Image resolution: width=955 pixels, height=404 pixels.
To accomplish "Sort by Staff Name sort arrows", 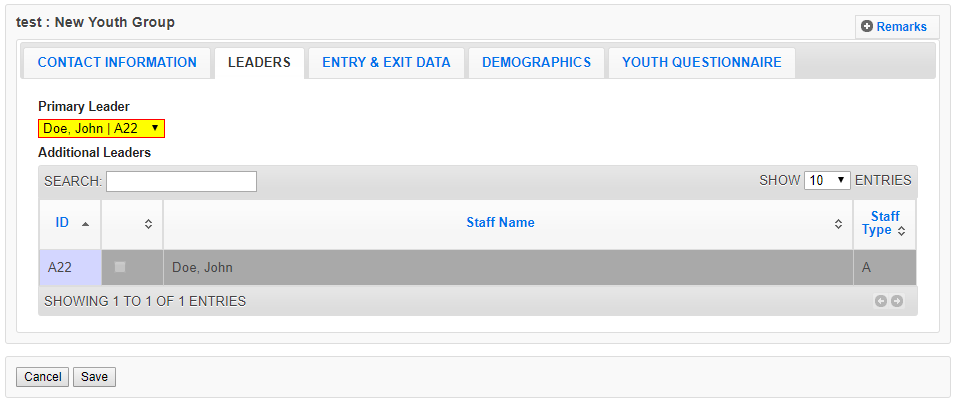I will pos(838,224).
